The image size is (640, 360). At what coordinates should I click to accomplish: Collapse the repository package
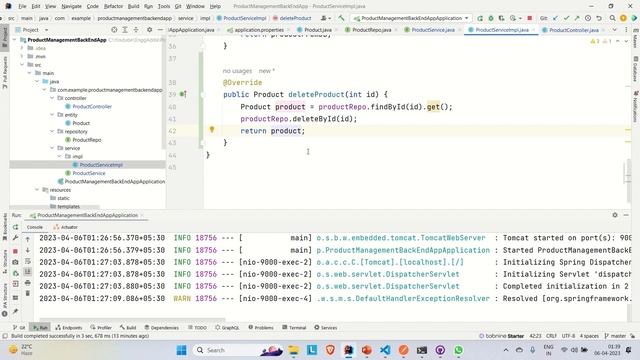52,131
